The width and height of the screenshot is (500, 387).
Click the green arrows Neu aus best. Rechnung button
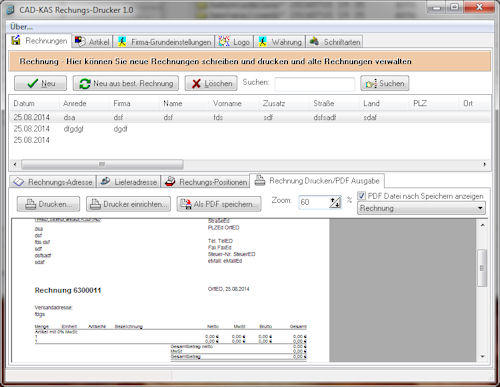[126, 83]
